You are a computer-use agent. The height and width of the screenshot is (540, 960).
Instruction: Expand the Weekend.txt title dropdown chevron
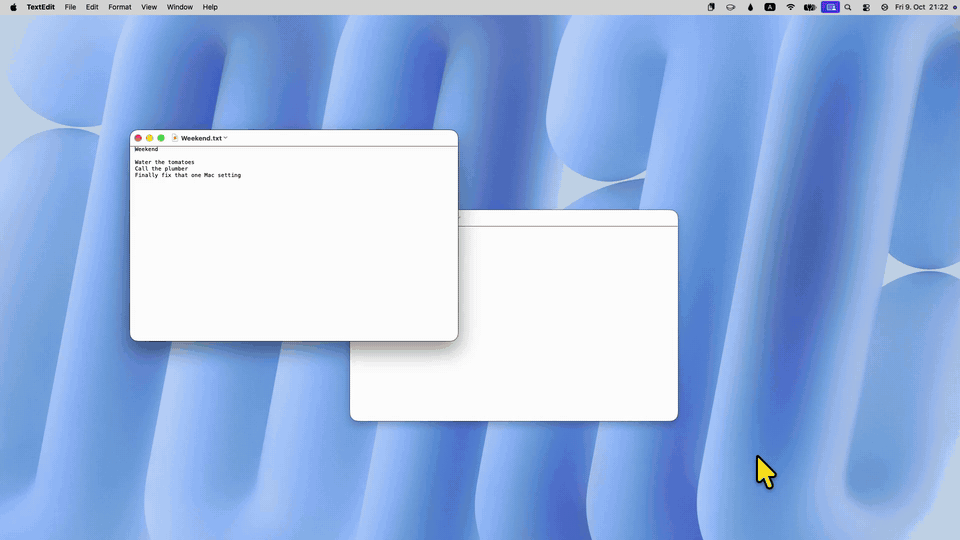click(x=226, y=138)
